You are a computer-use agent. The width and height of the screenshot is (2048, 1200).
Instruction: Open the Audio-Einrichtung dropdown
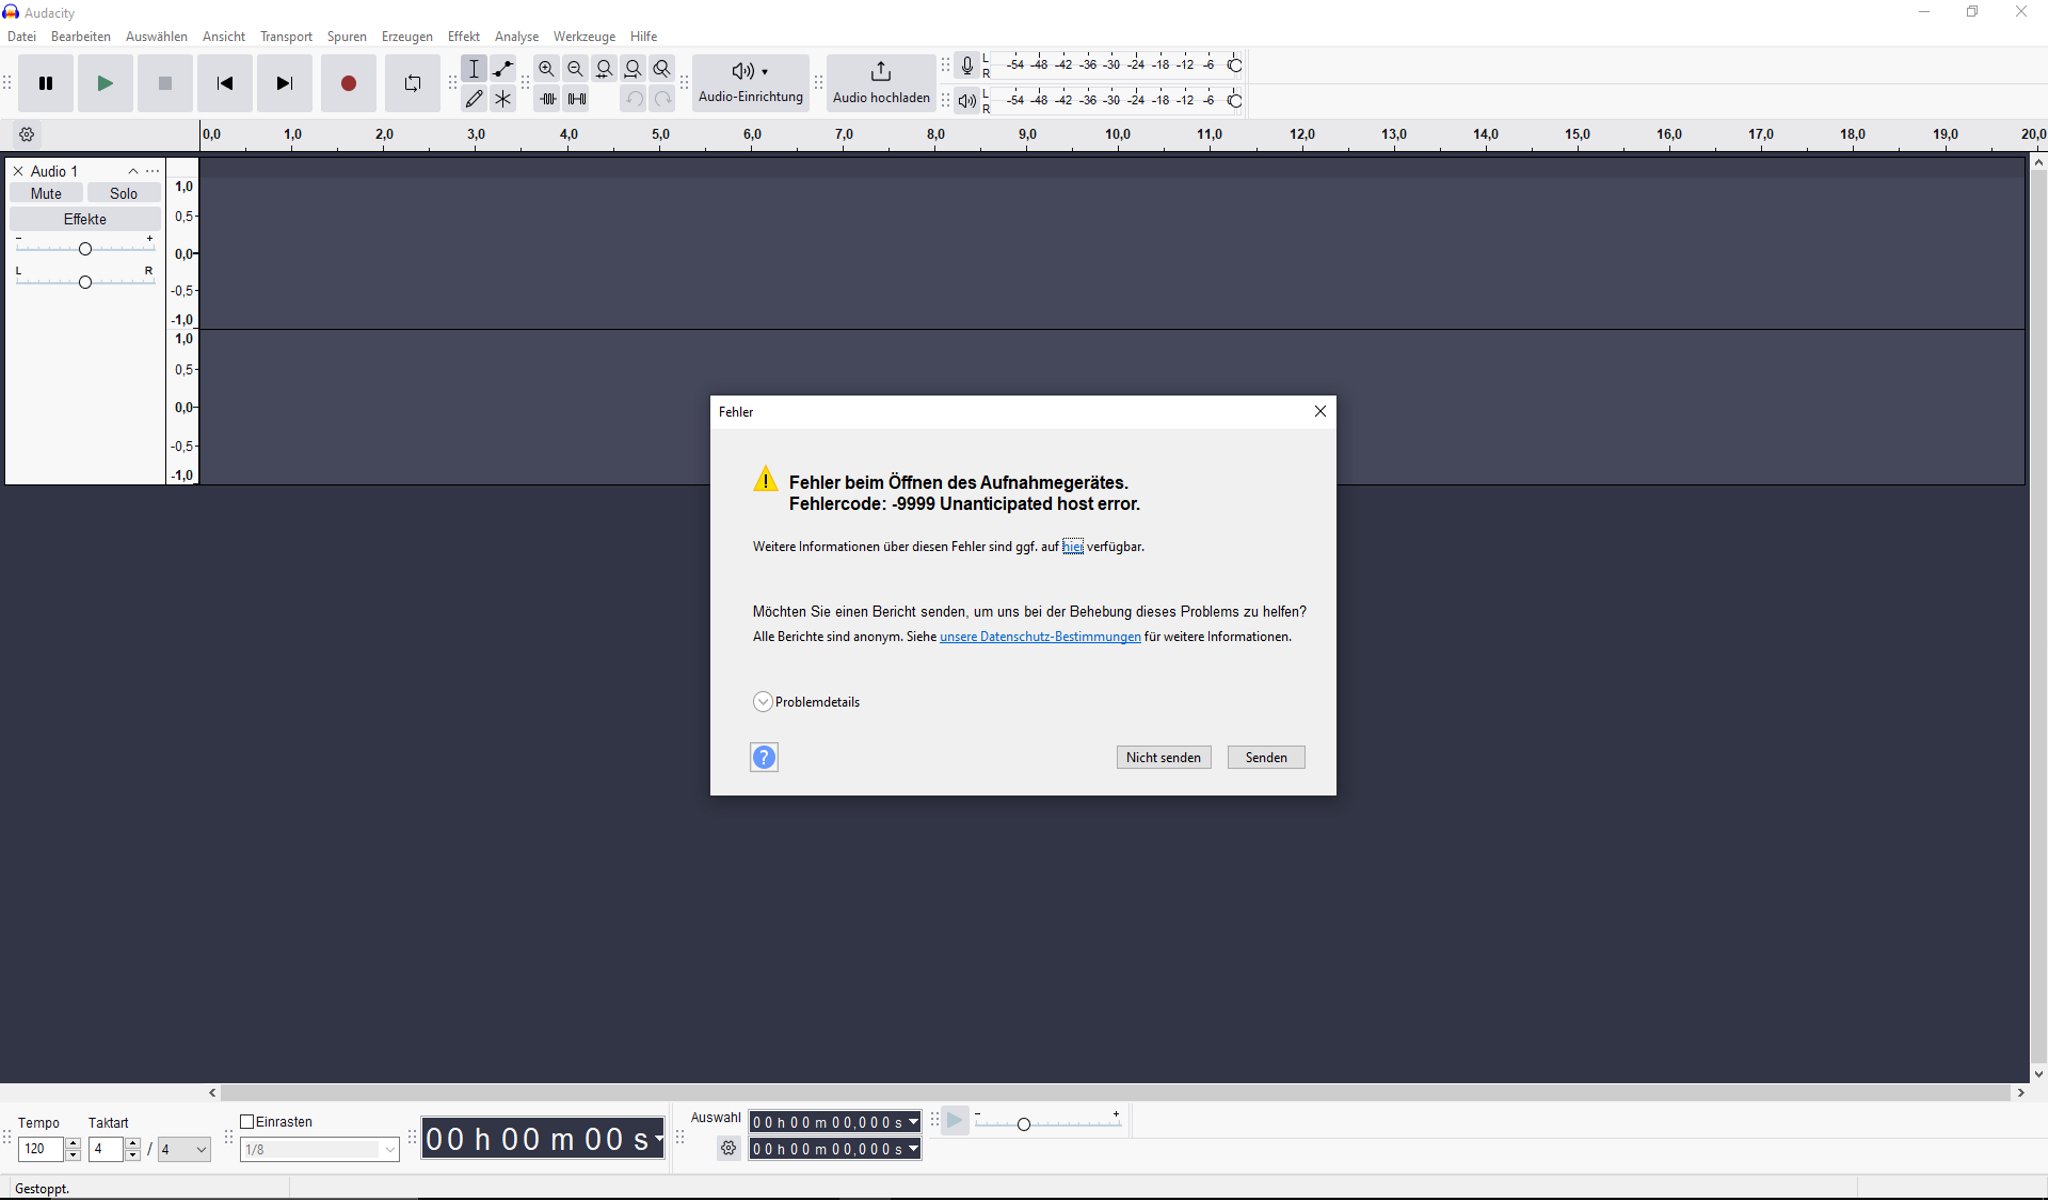click(750, 83)
